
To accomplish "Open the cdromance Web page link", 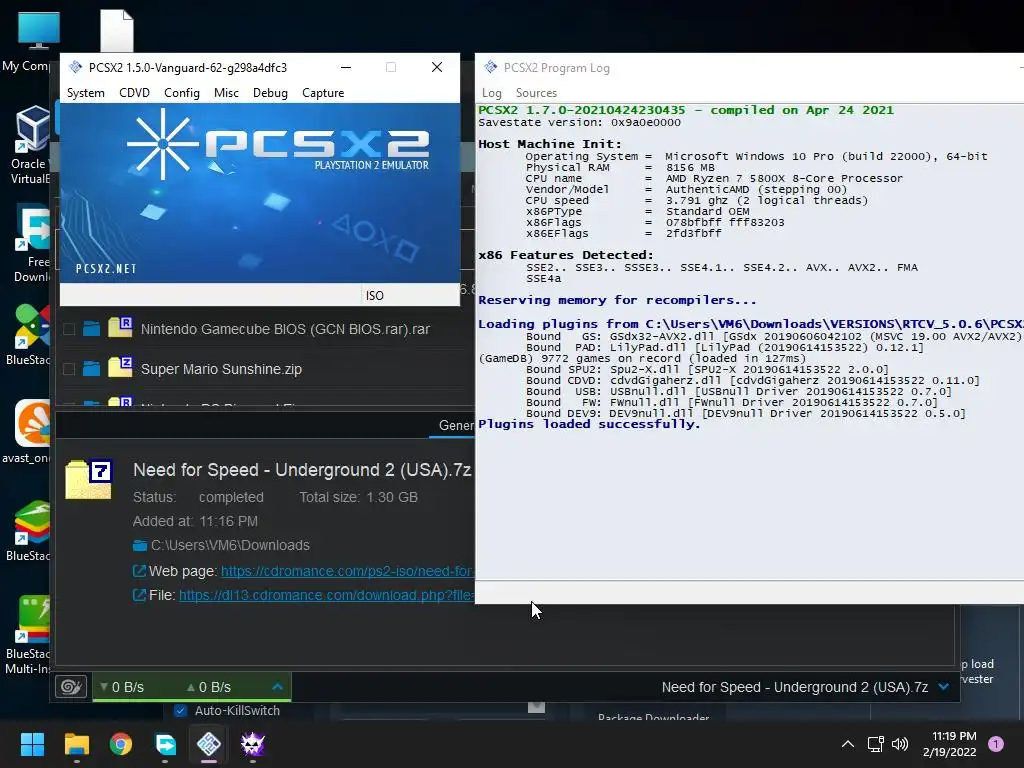I will coord(347,571).
